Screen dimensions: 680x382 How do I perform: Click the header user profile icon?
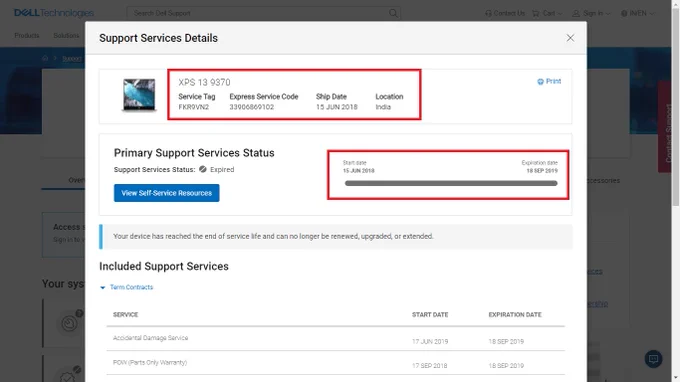coord(575,13)
